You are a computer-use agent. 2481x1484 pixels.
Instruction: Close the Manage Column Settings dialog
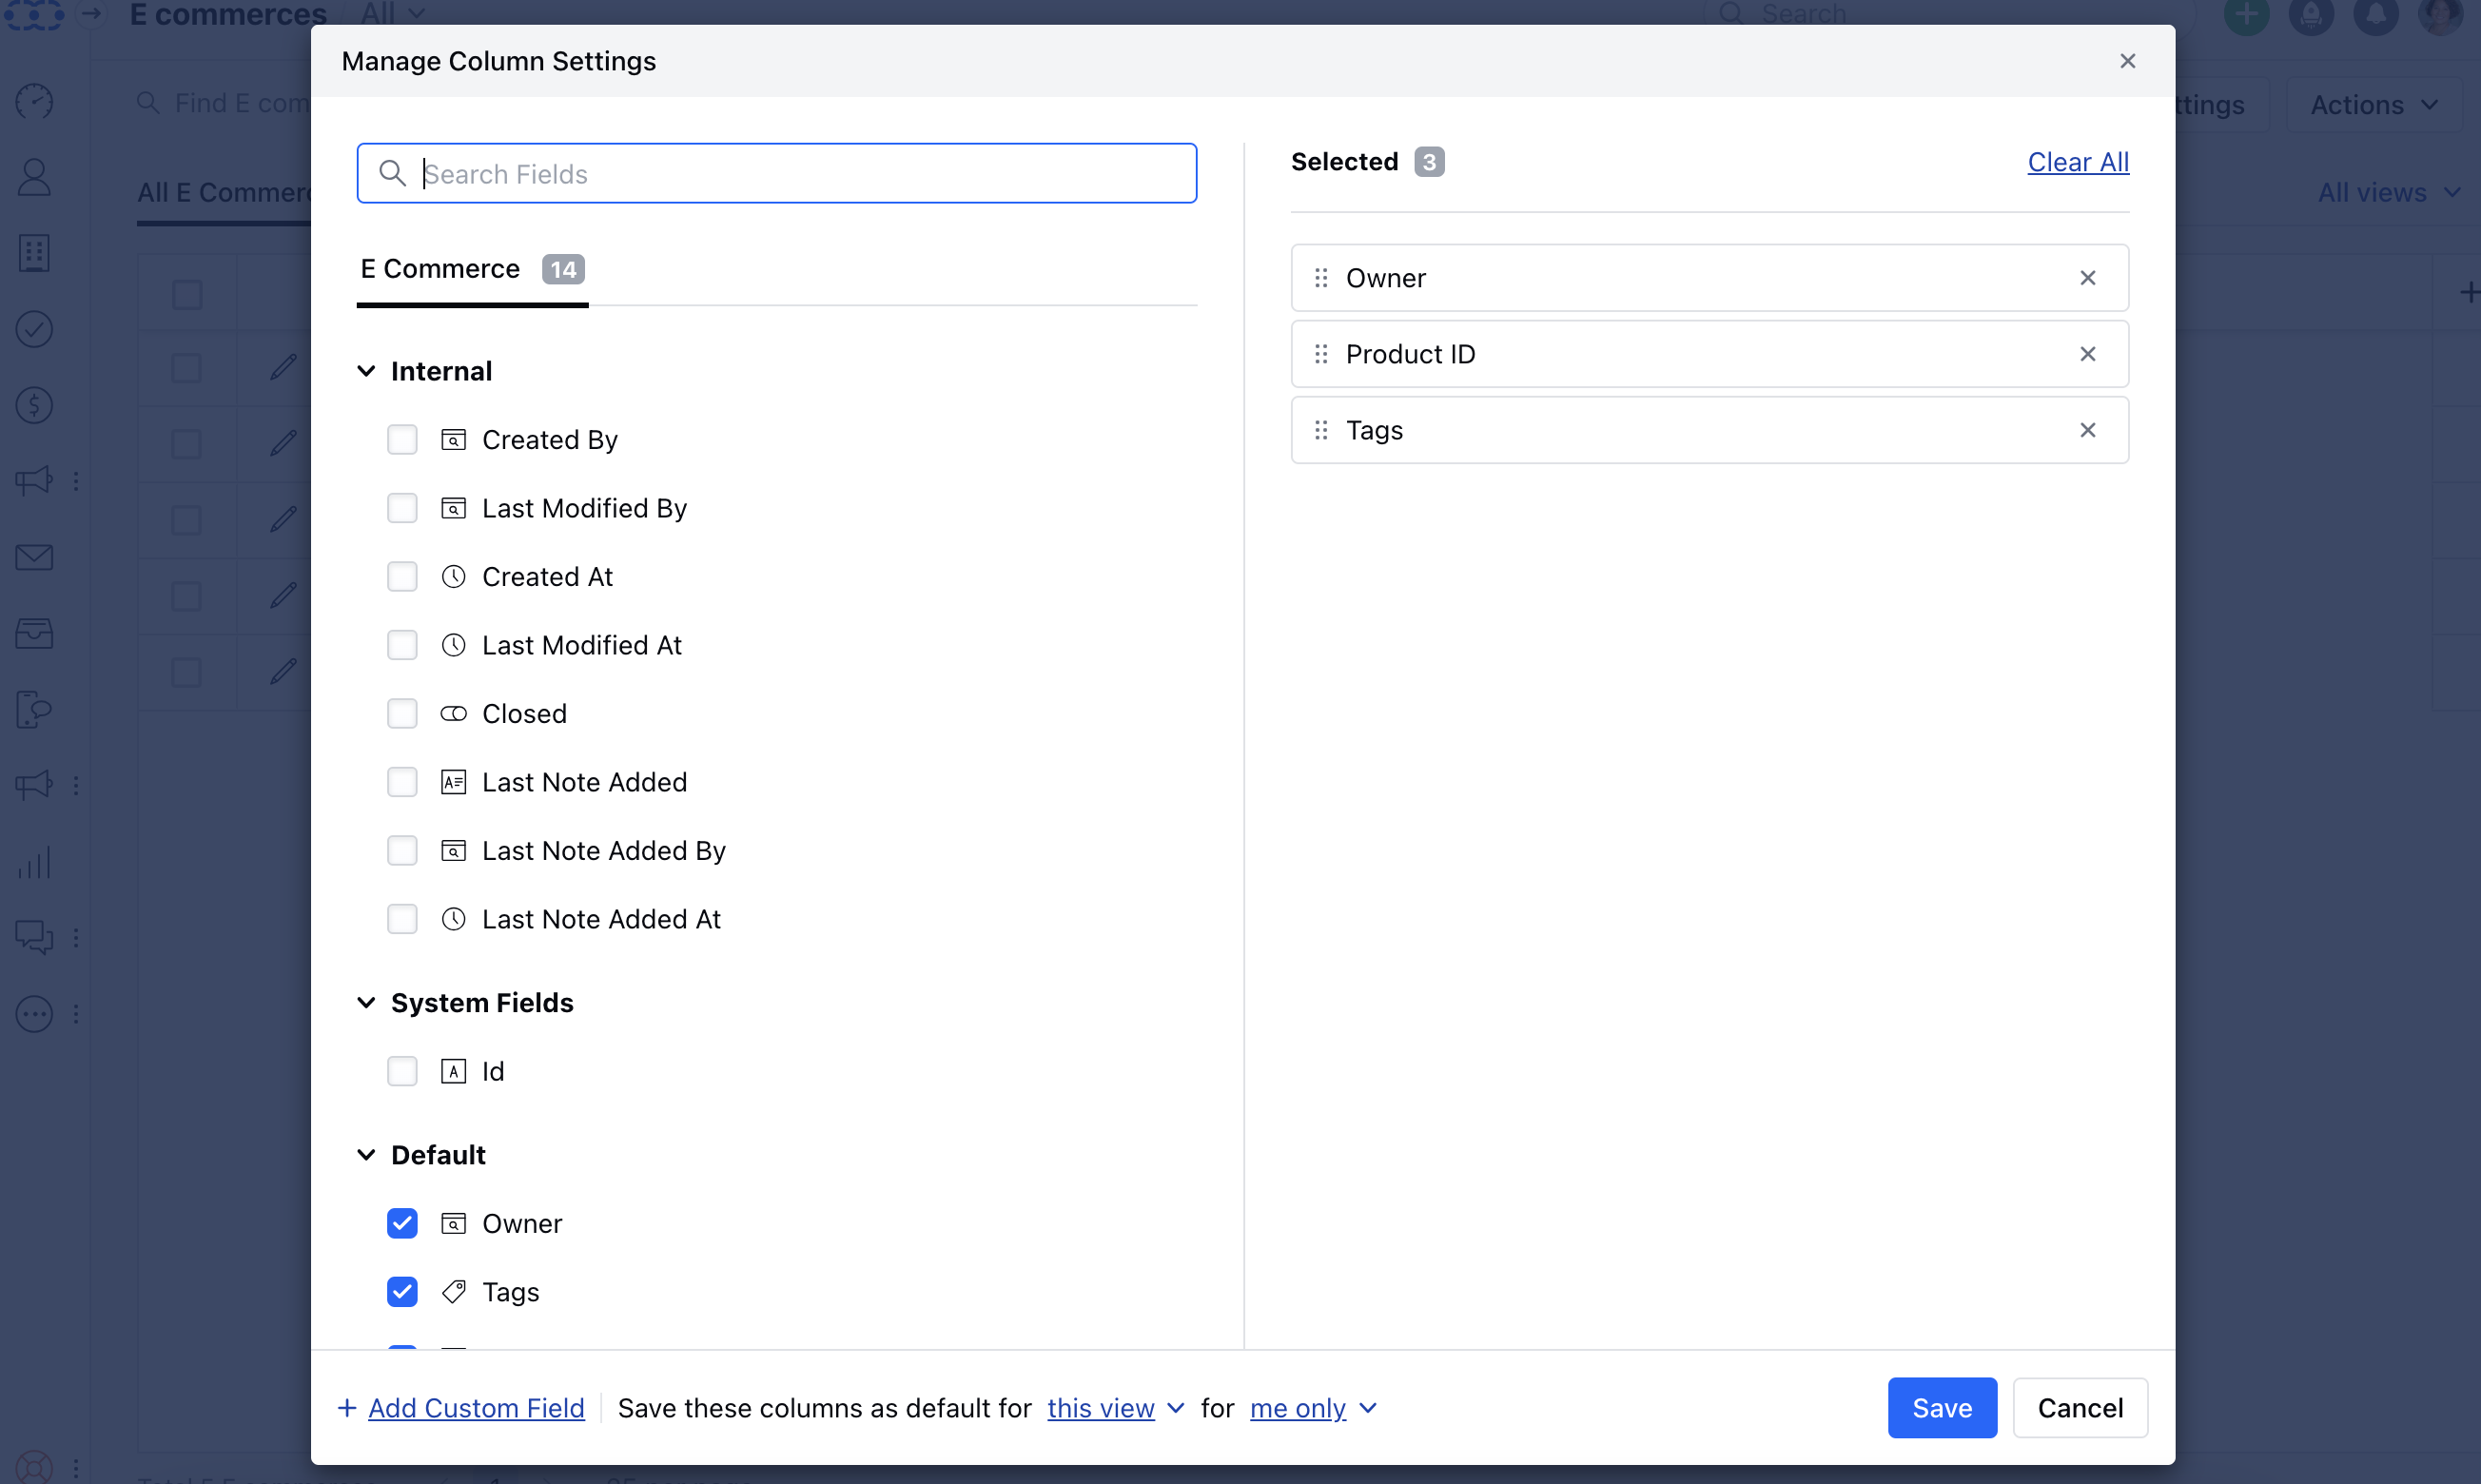tap(2127, 61)
